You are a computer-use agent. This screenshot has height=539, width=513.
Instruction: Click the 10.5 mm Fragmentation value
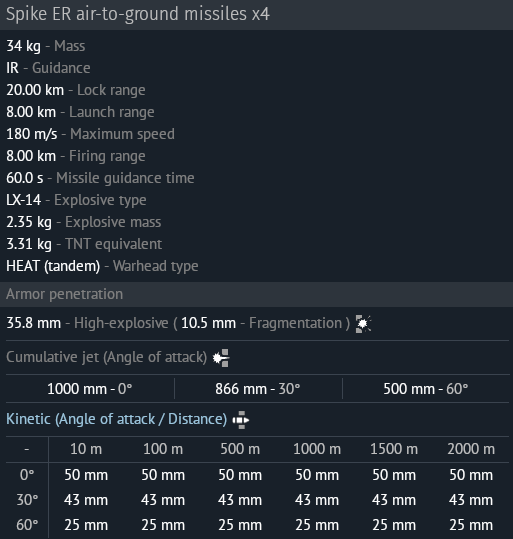click(x=208, y=323)
